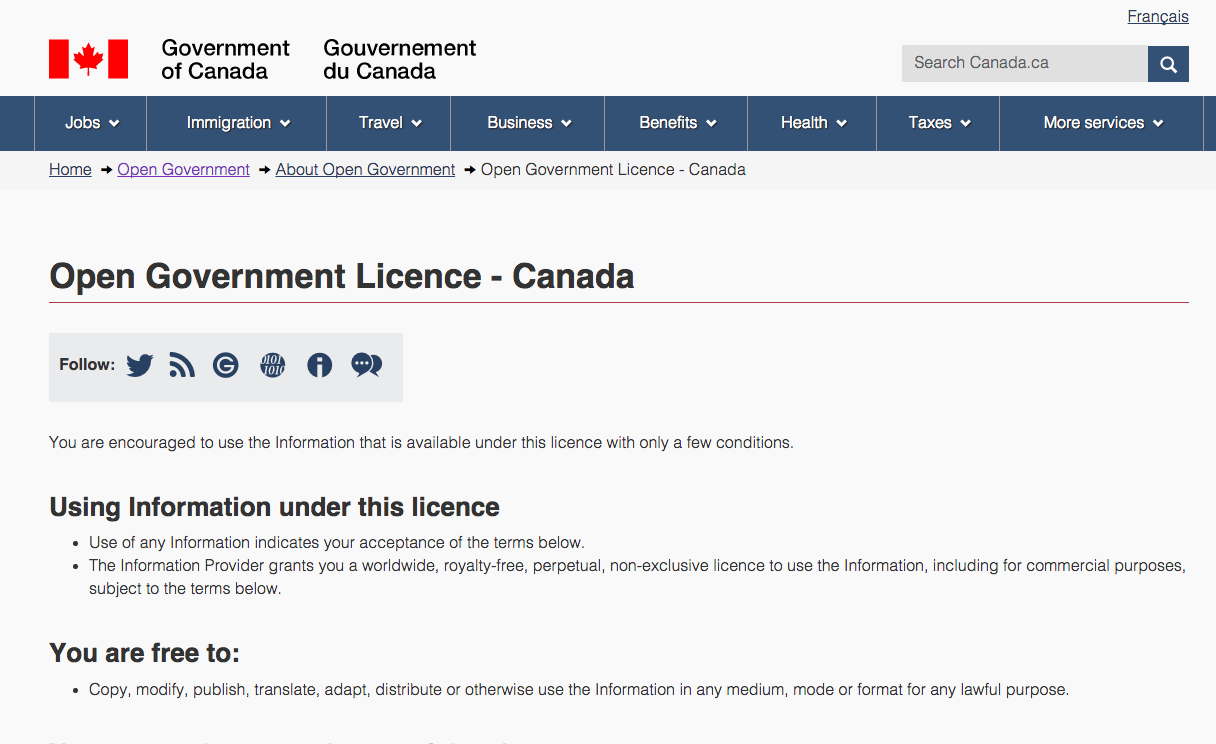Click the 'You are free to:' heading
Screen dimensions: 1216x744
144,653
